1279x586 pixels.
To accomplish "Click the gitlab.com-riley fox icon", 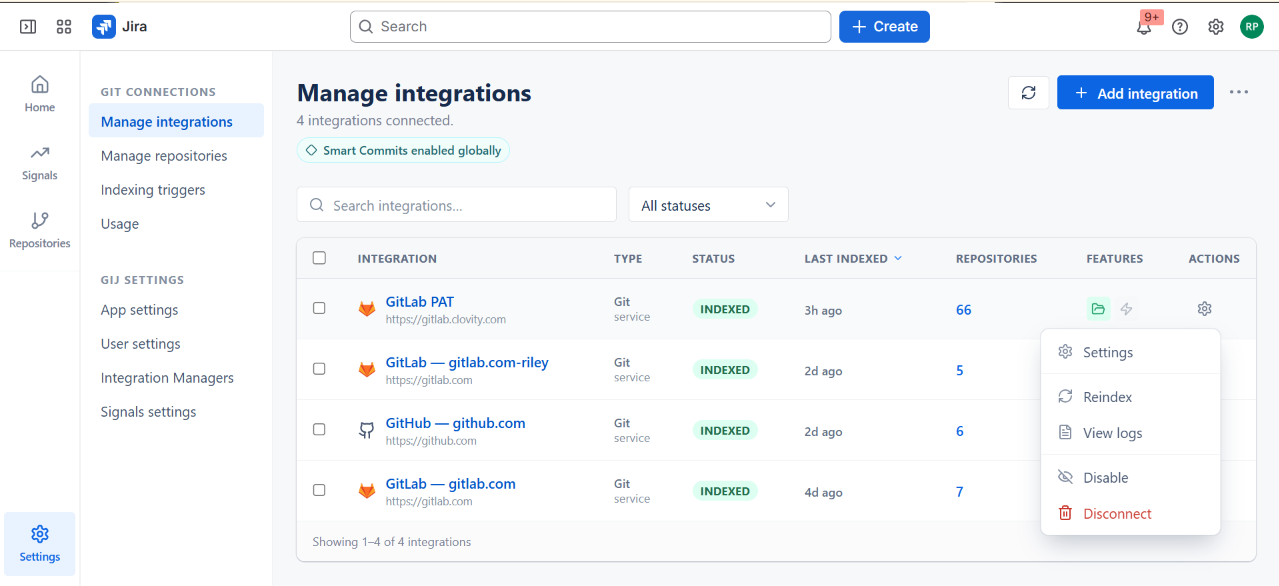I will point(367,370).
